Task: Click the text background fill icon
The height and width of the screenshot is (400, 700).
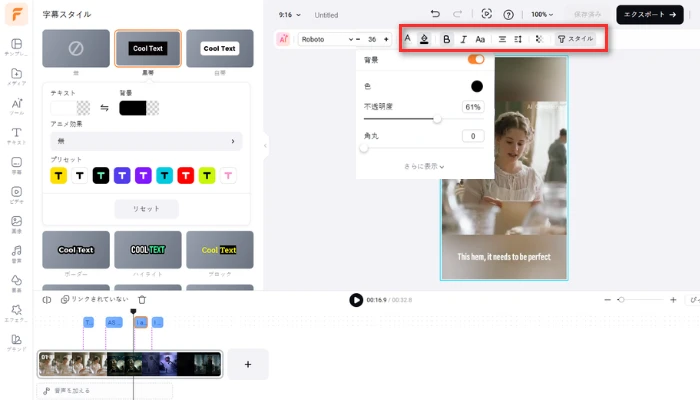Action: [x=424, y=39]
